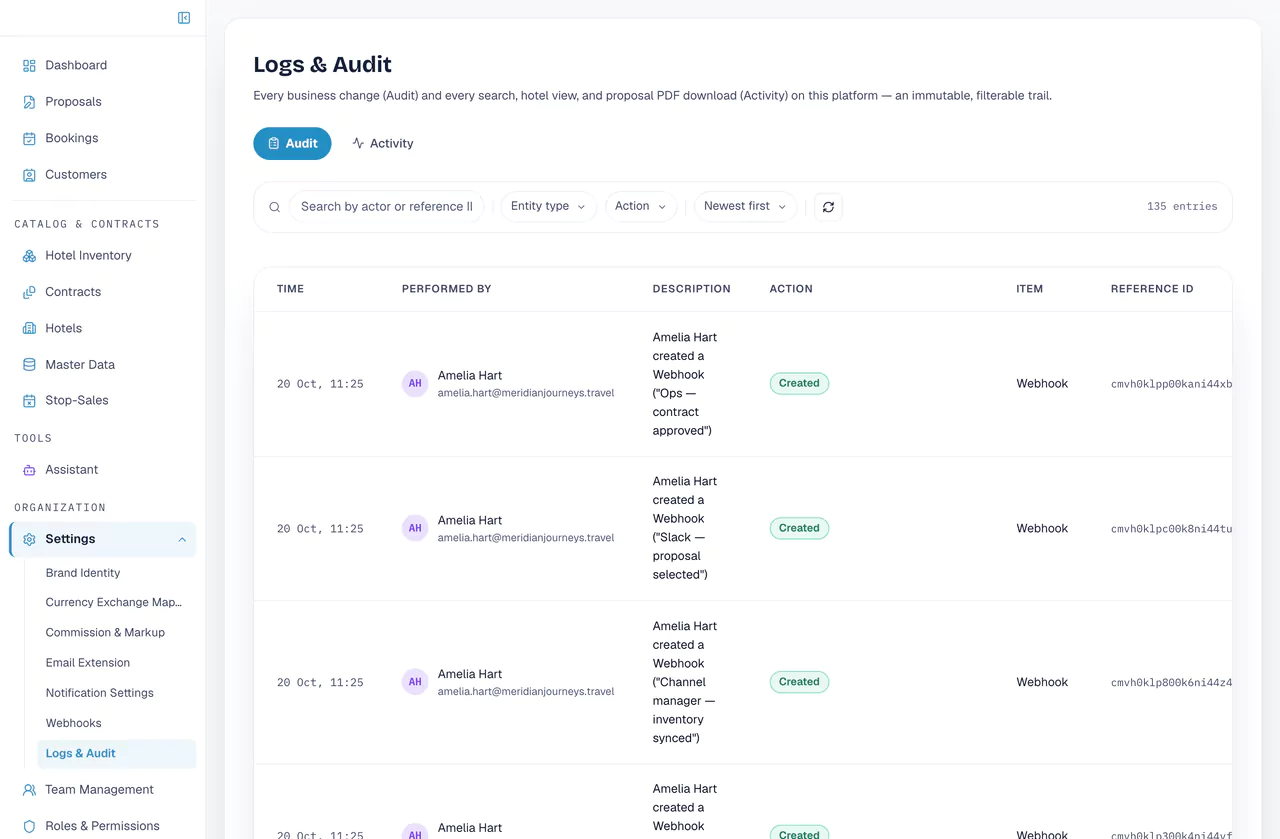The image size is (1280, 839).
Task: Click the Reference ID column header
Action: (x=1152, y=289)
